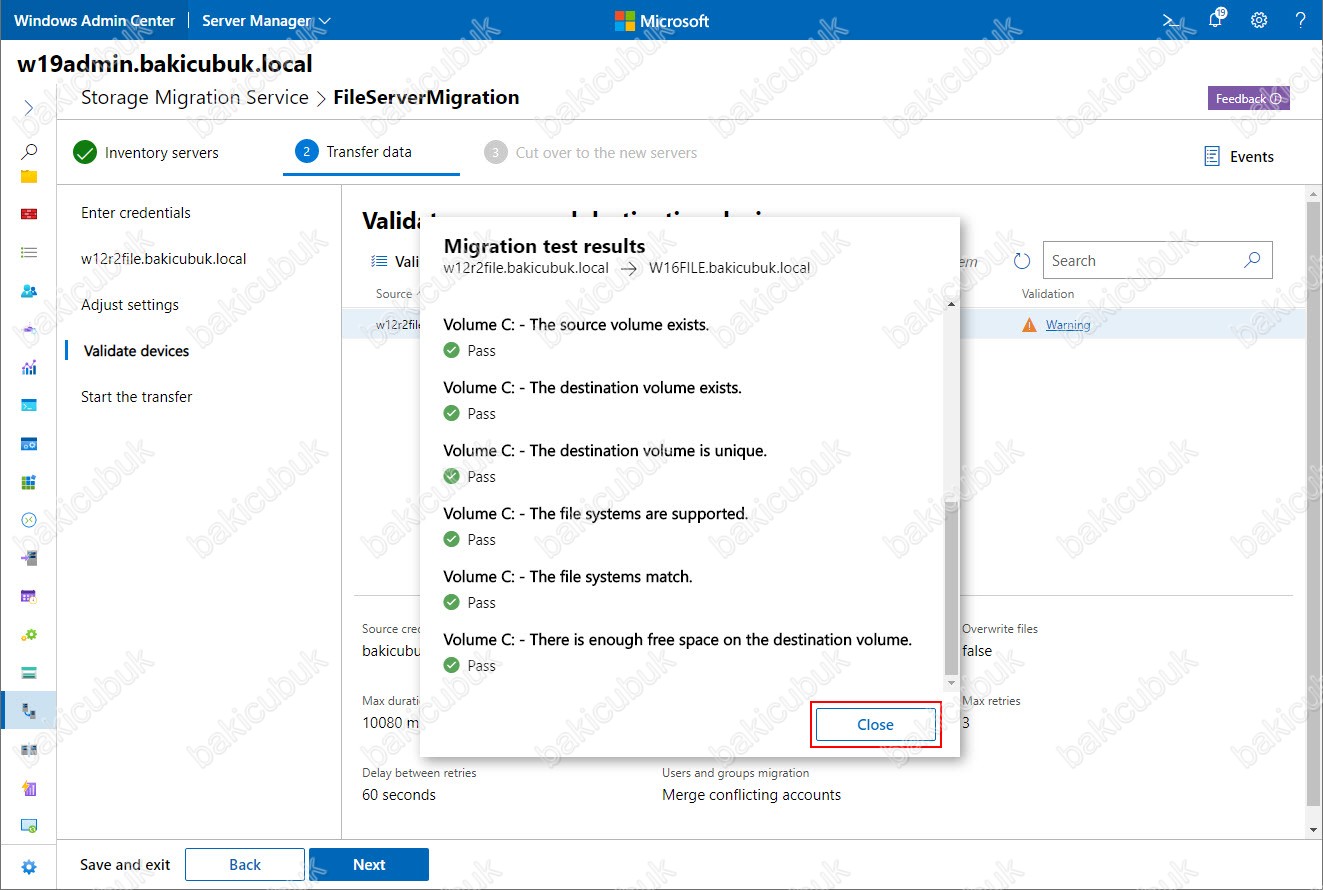1323x890 pixels.
Task: Open sidebar Settings gear at bottom
Action: coord(29,867)
